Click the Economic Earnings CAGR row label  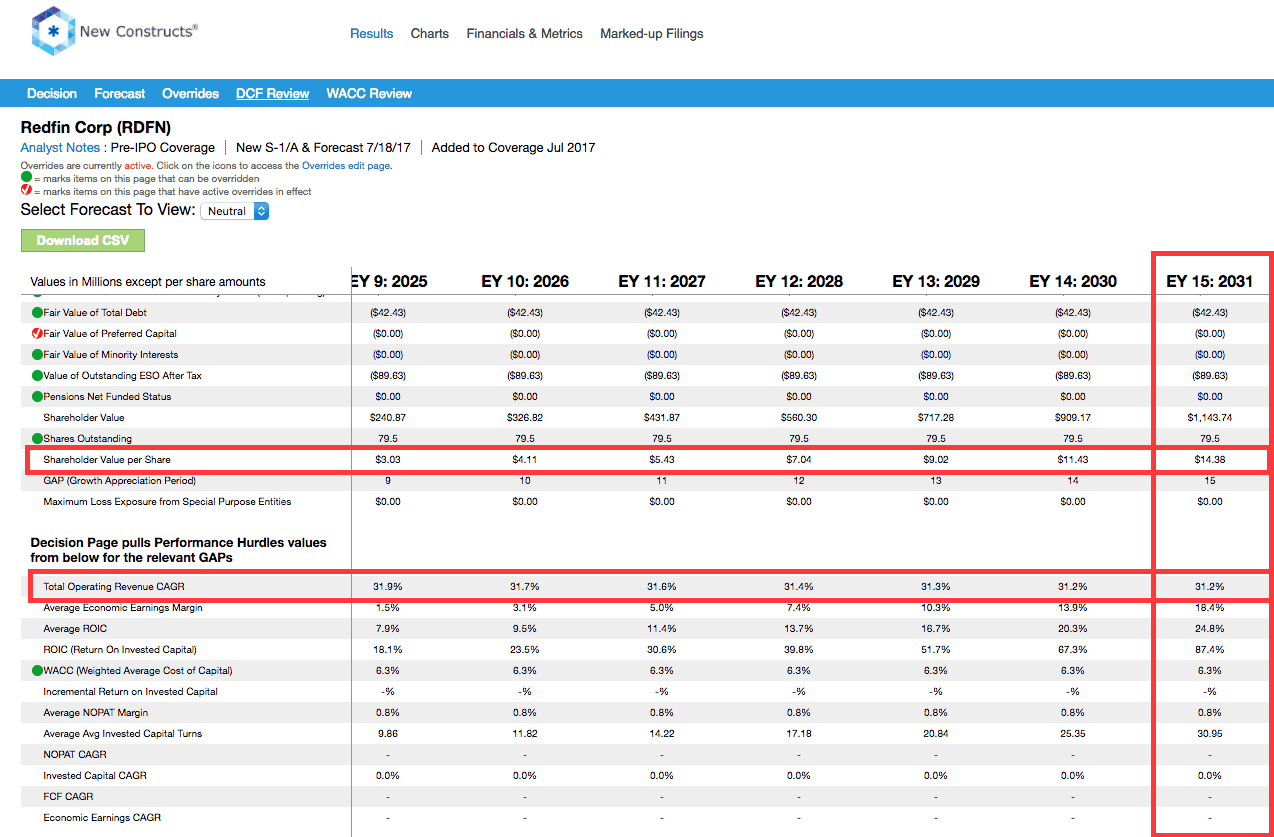click(x=102, y=818)
